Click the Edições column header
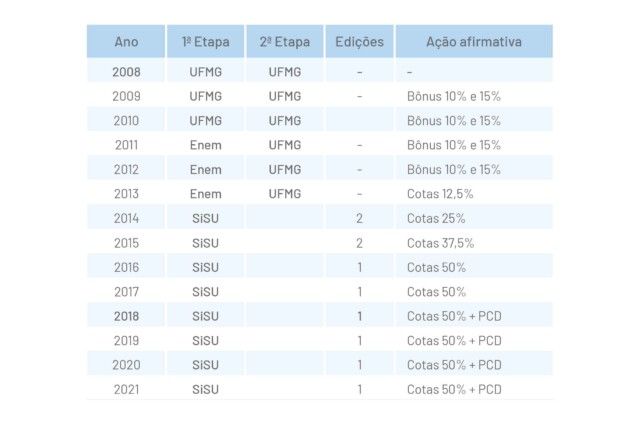This screenshot has height=445, width=640. click(359, 42)
